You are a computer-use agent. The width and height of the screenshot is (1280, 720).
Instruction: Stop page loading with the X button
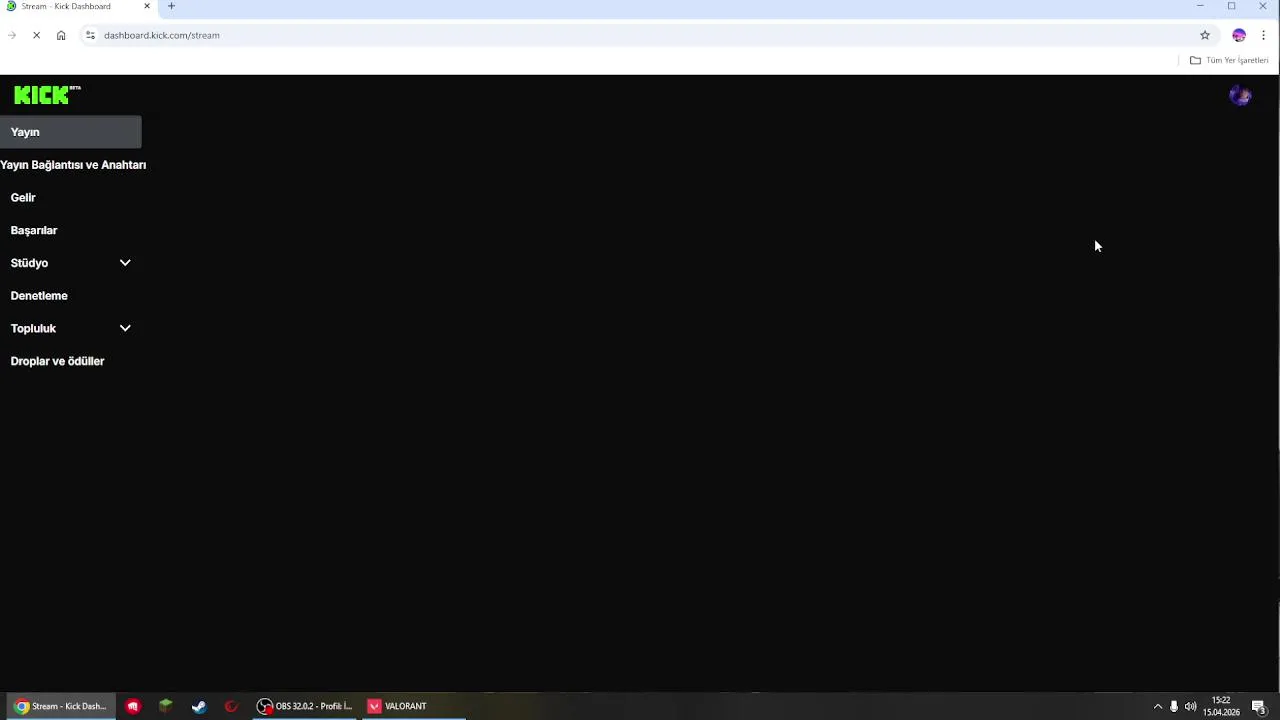[x=36, y=35]
